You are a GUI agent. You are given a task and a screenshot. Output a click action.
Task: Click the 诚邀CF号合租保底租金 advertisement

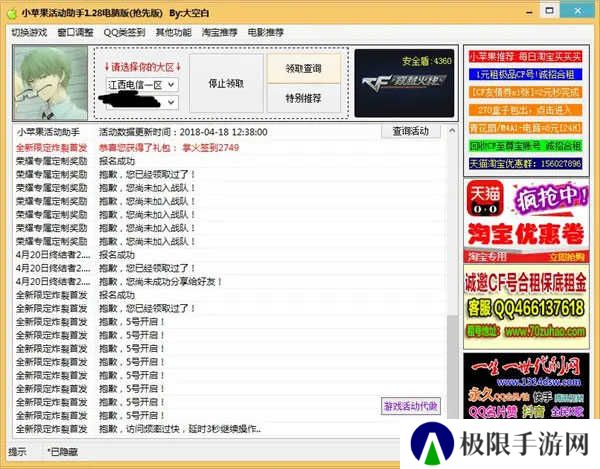tap(526, 306)
